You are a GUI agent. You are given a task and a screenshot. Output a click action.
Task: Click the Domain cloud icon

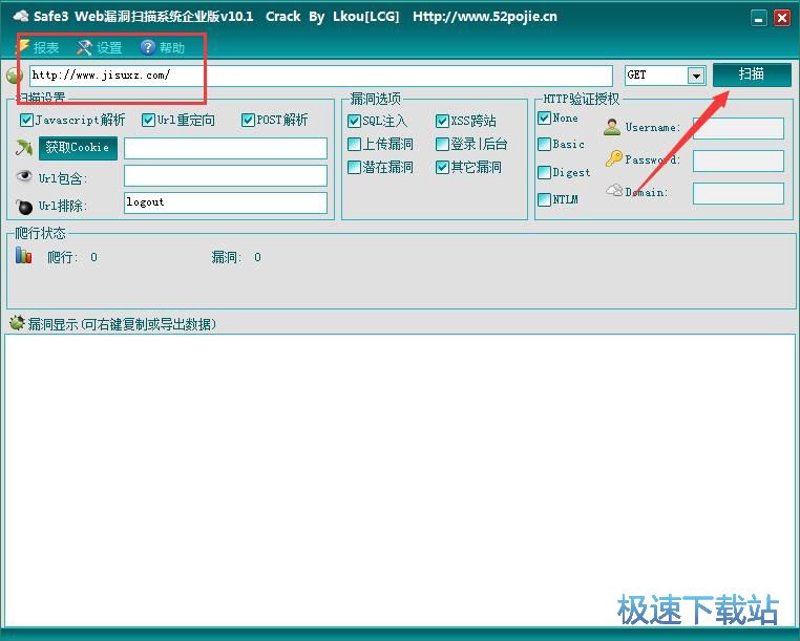click(x=614, y=190)
